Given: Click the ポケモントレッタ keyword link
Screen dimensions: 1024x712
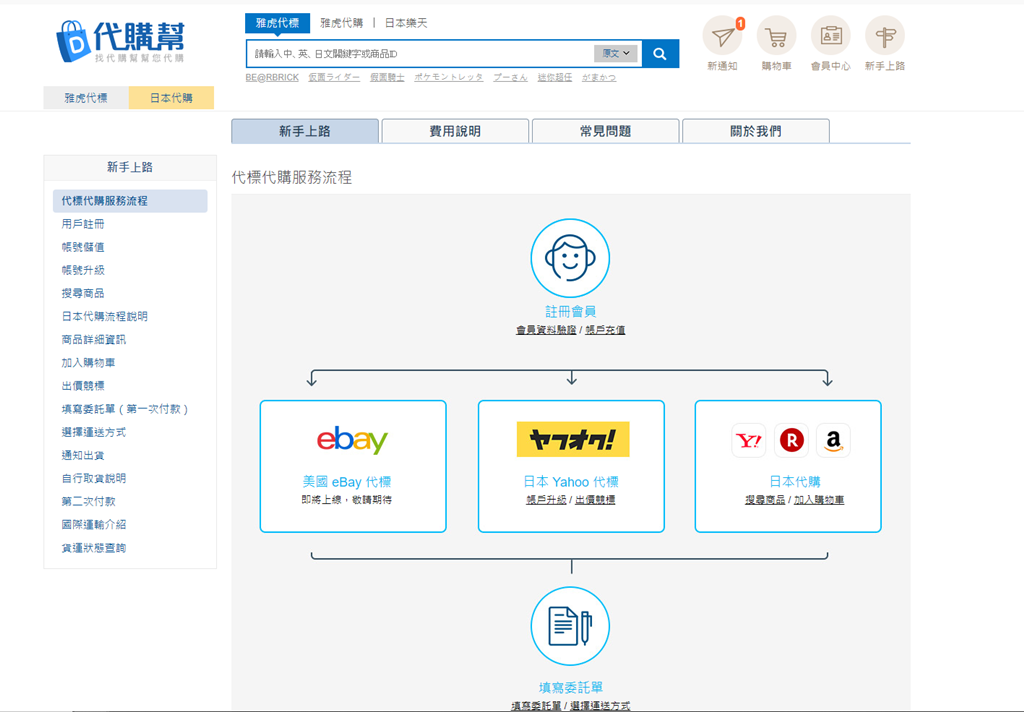Looking at the screenshot, I should click(x=449, y=77).
